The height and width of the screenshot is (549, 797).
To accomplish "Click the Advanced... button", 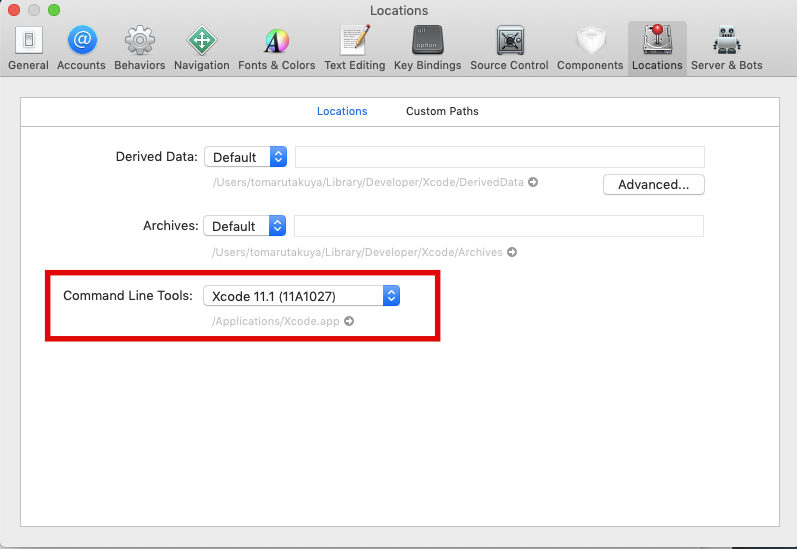I will 654,185.
